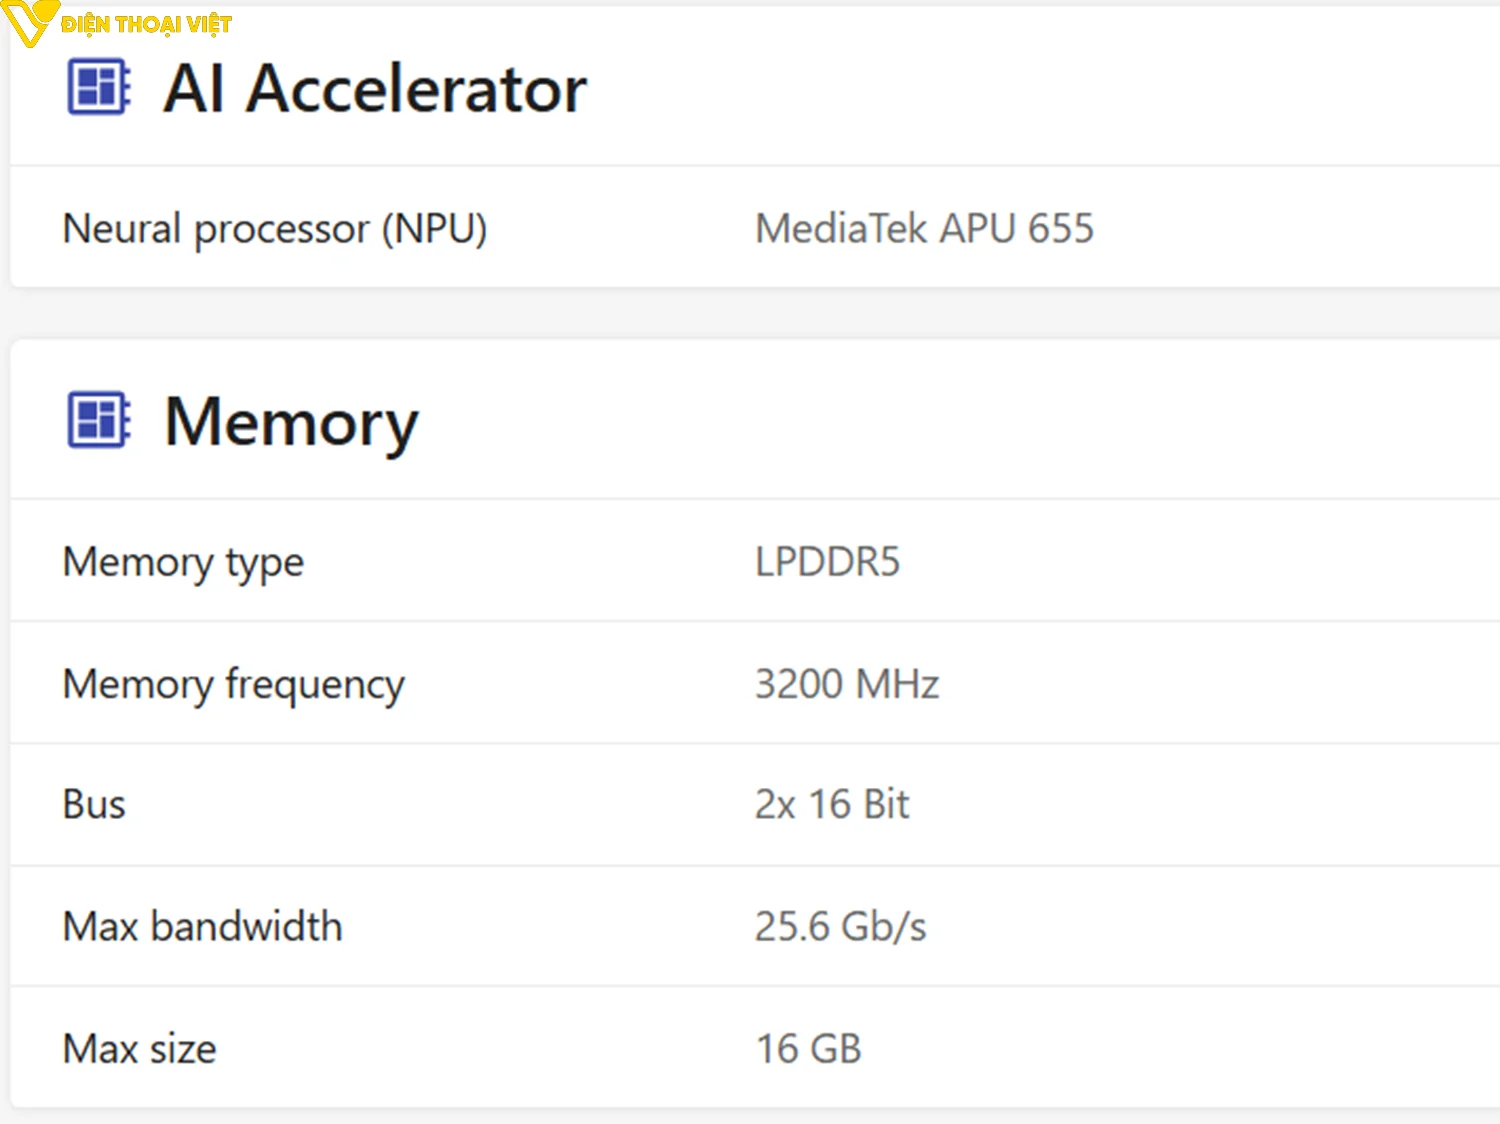
Task: Click the ĐIỆN THOẠI VIỆT brand text
Action: 146,24
